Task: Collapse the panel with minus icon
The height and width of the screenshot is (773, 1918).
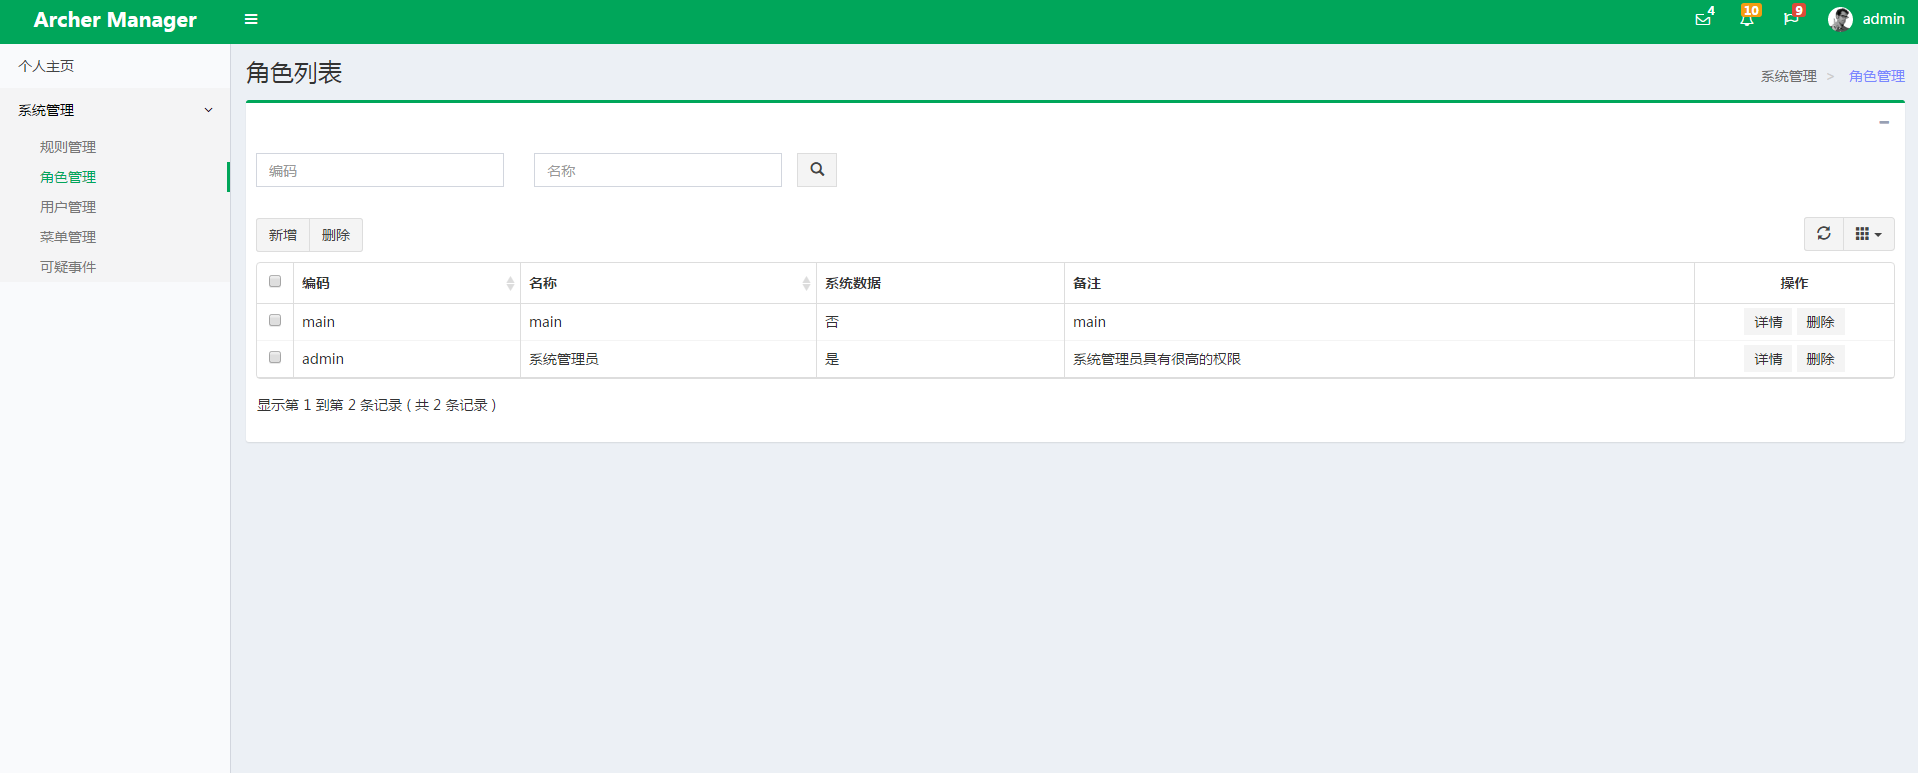Action: 1883,122
